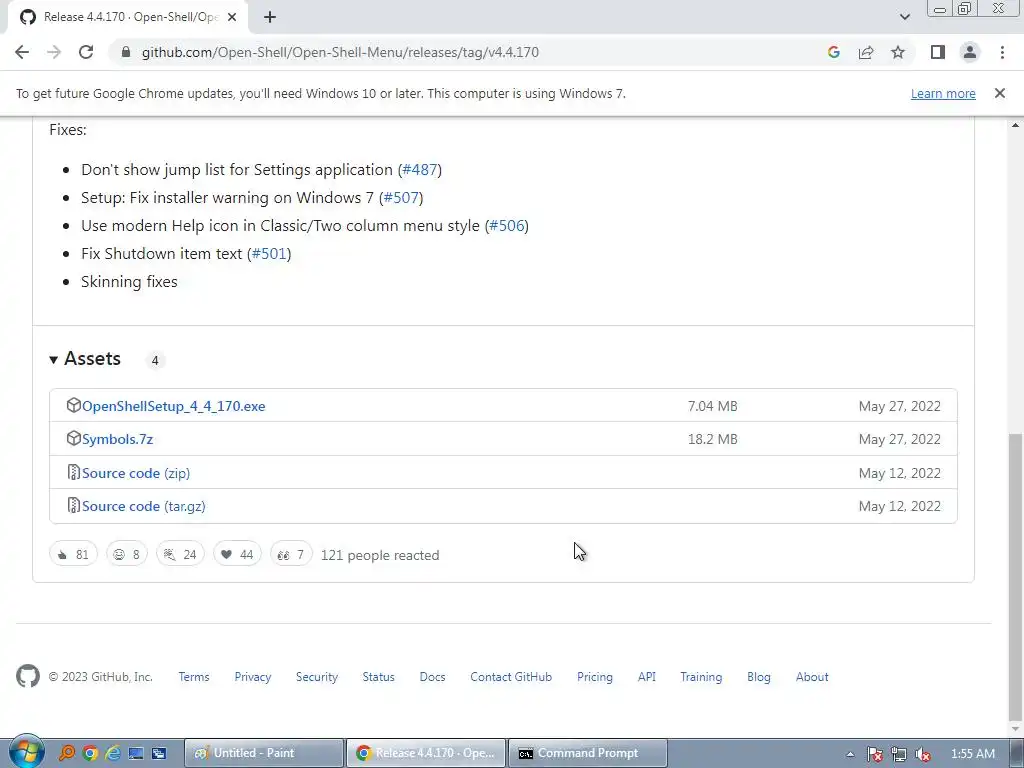Go back to the previous page
This screenshot has width=1024, height=768.
tap(22, 52)
